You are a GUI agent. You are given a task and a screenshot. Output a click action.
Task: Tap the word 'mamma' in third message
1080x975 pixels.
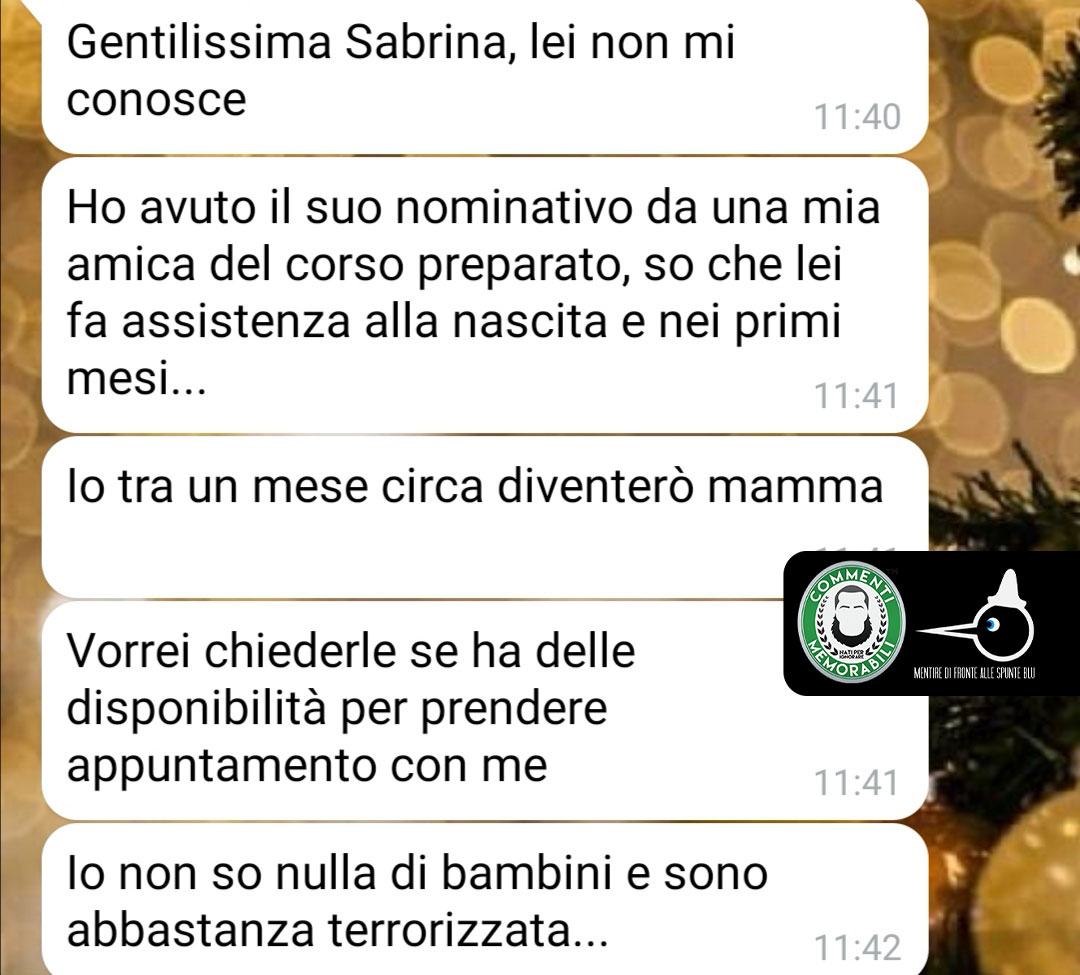pyautogui.click(x=796, y=487)
